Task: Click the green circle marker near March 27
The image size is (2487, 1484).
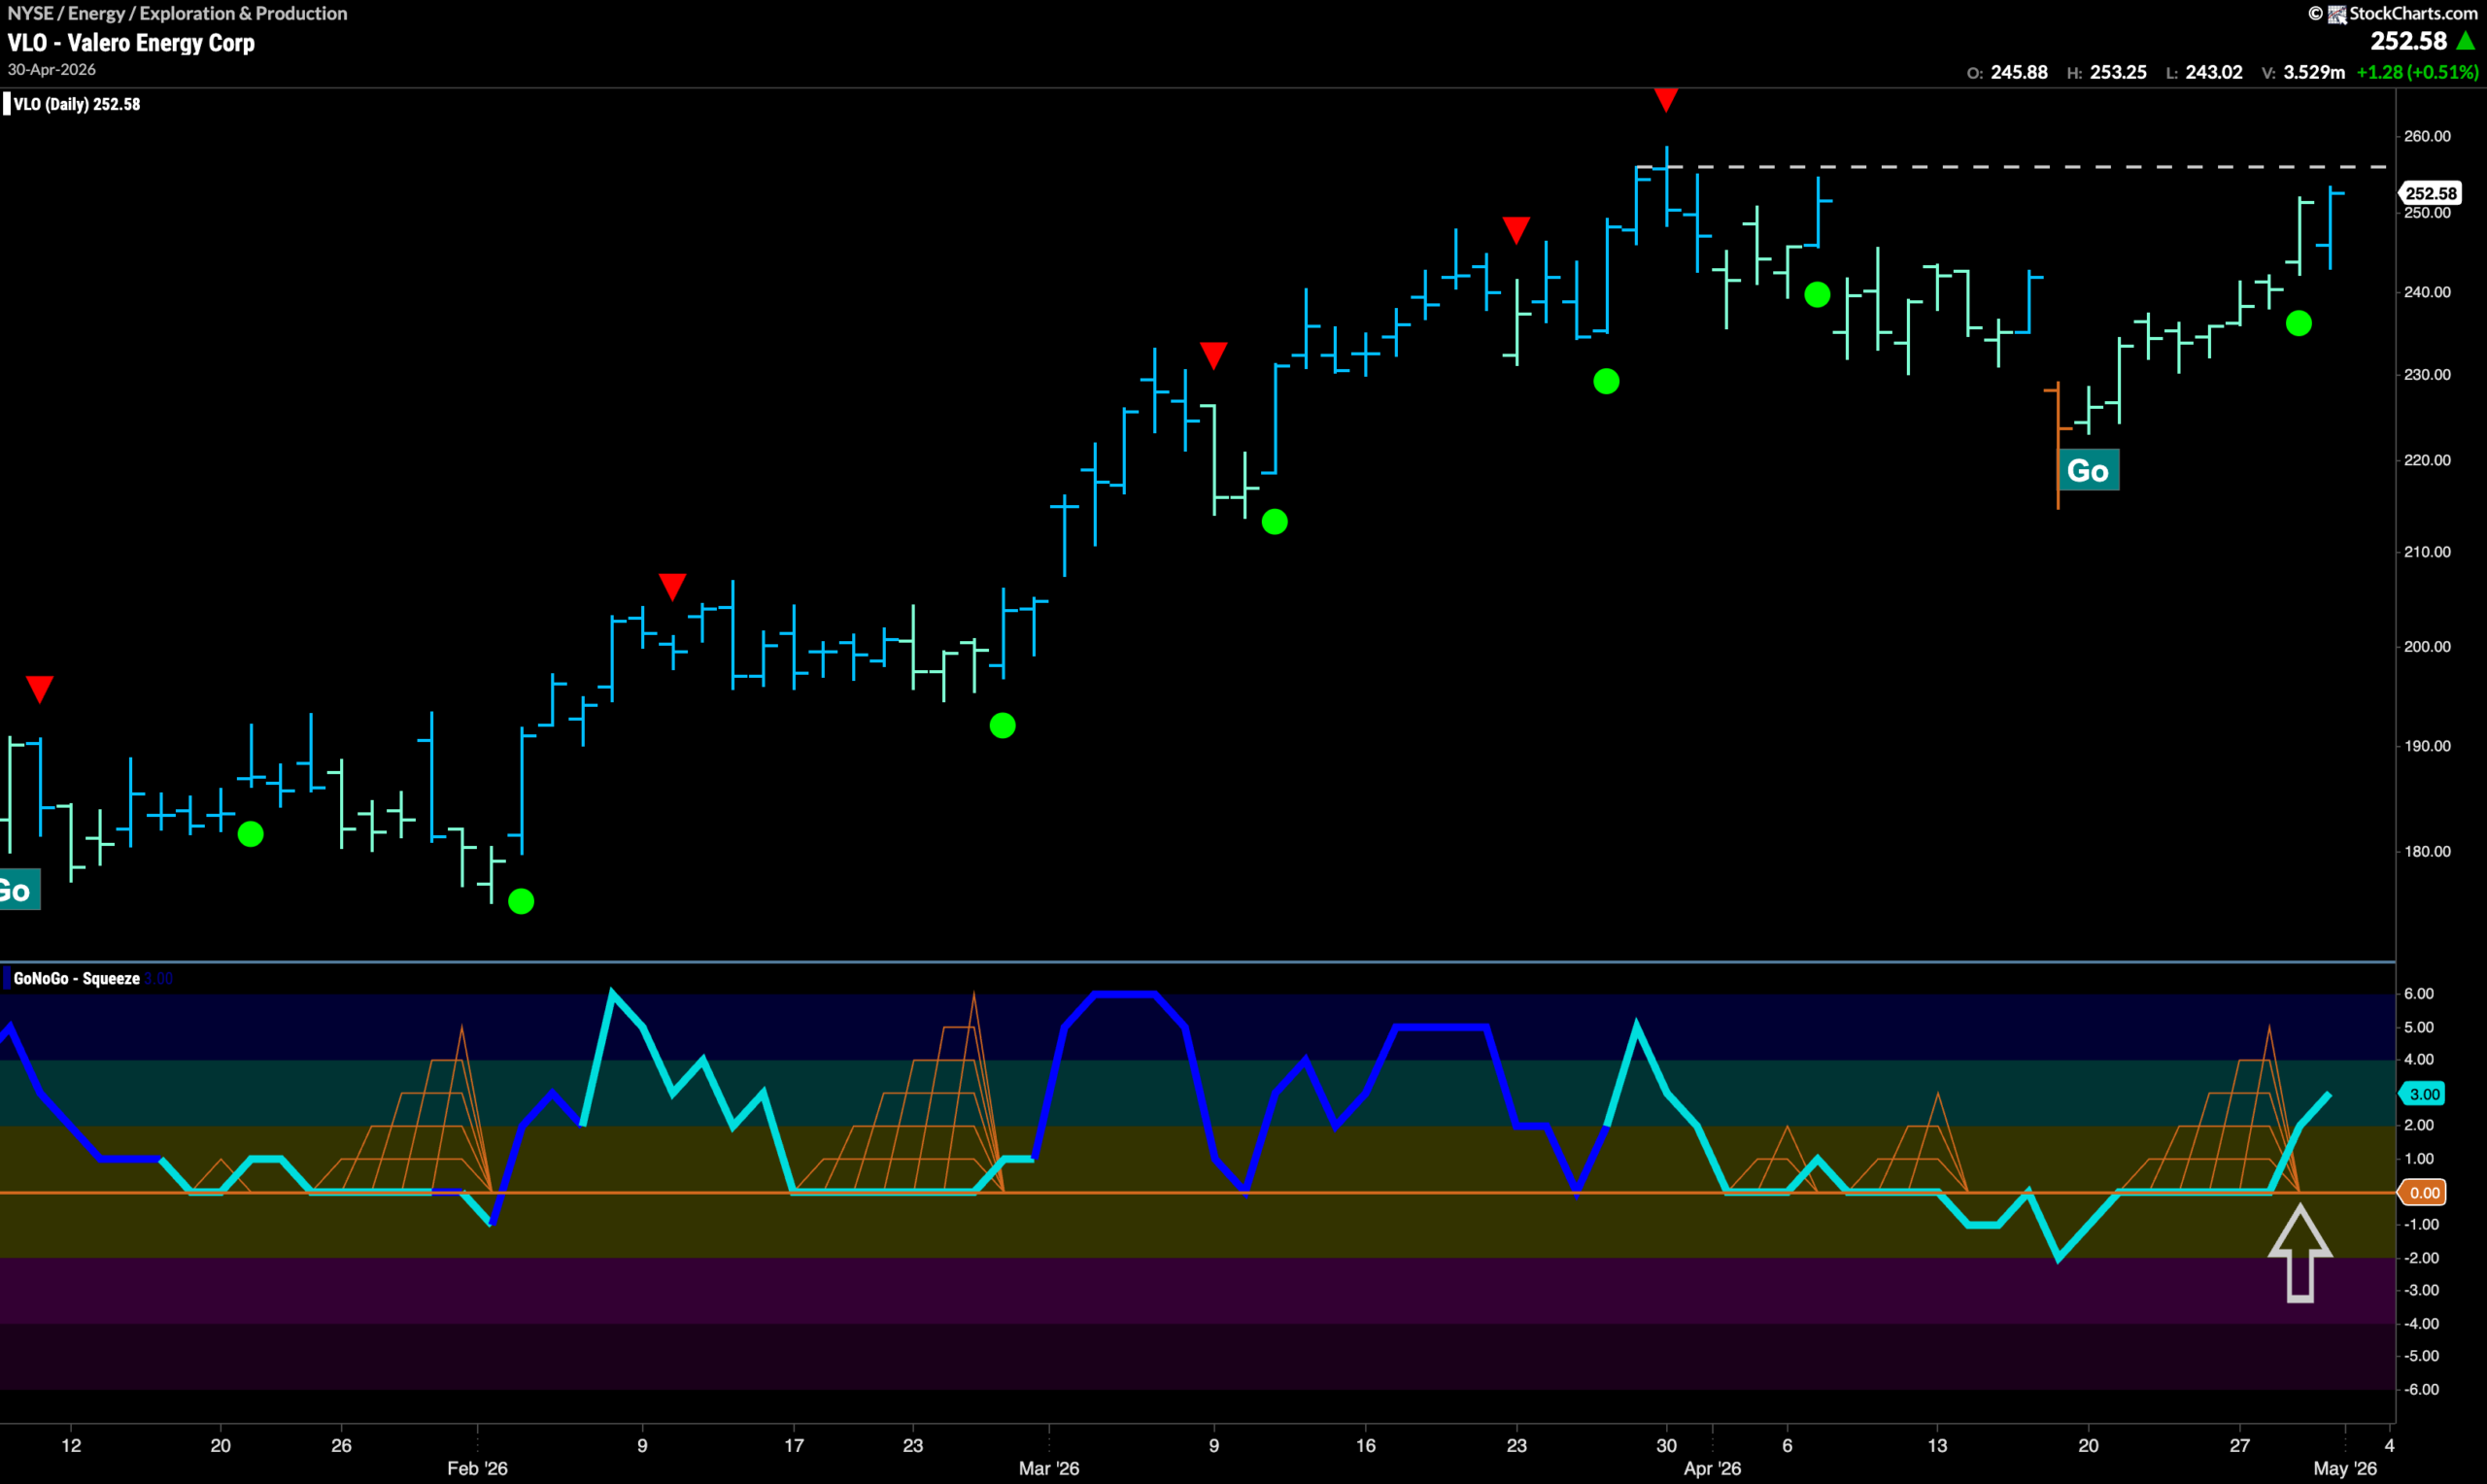Action: pyautogui.click(x=1606, y=381)
